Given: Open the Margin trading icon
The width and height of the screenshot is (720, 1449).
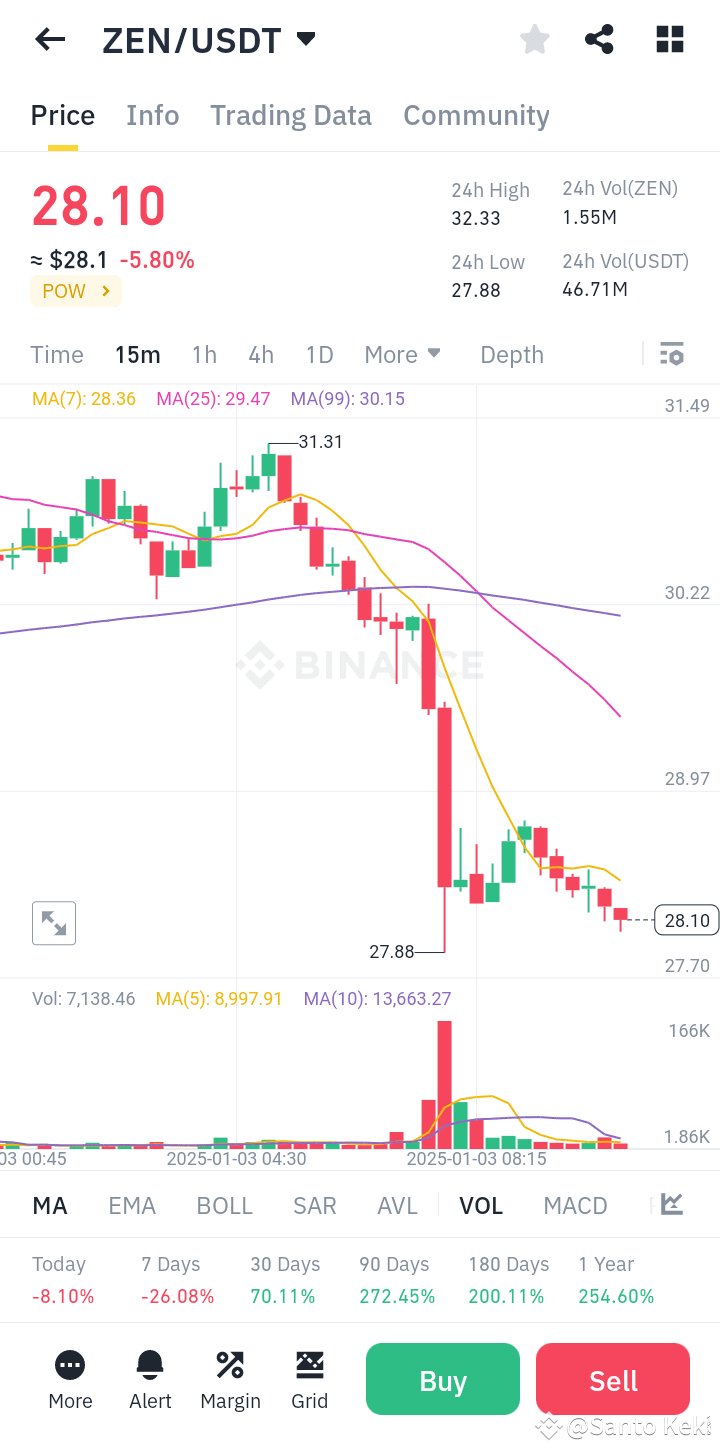Looking at the screenshot, I should point(230,1380).
